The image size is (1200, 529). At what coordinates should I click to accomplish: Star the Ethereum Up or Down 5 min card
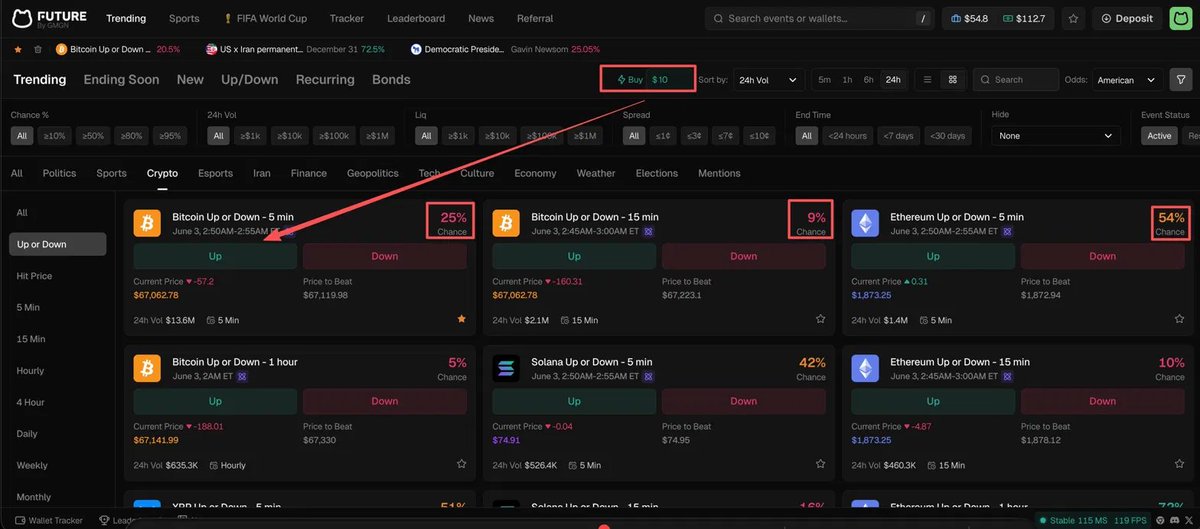1179,319
